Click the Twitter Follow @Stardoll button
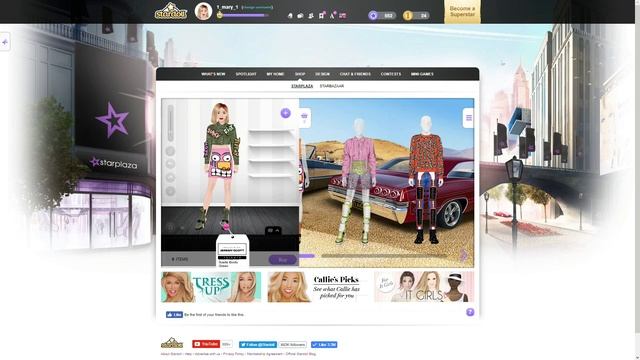Screen dimensions: 640x360 point(258,344)
